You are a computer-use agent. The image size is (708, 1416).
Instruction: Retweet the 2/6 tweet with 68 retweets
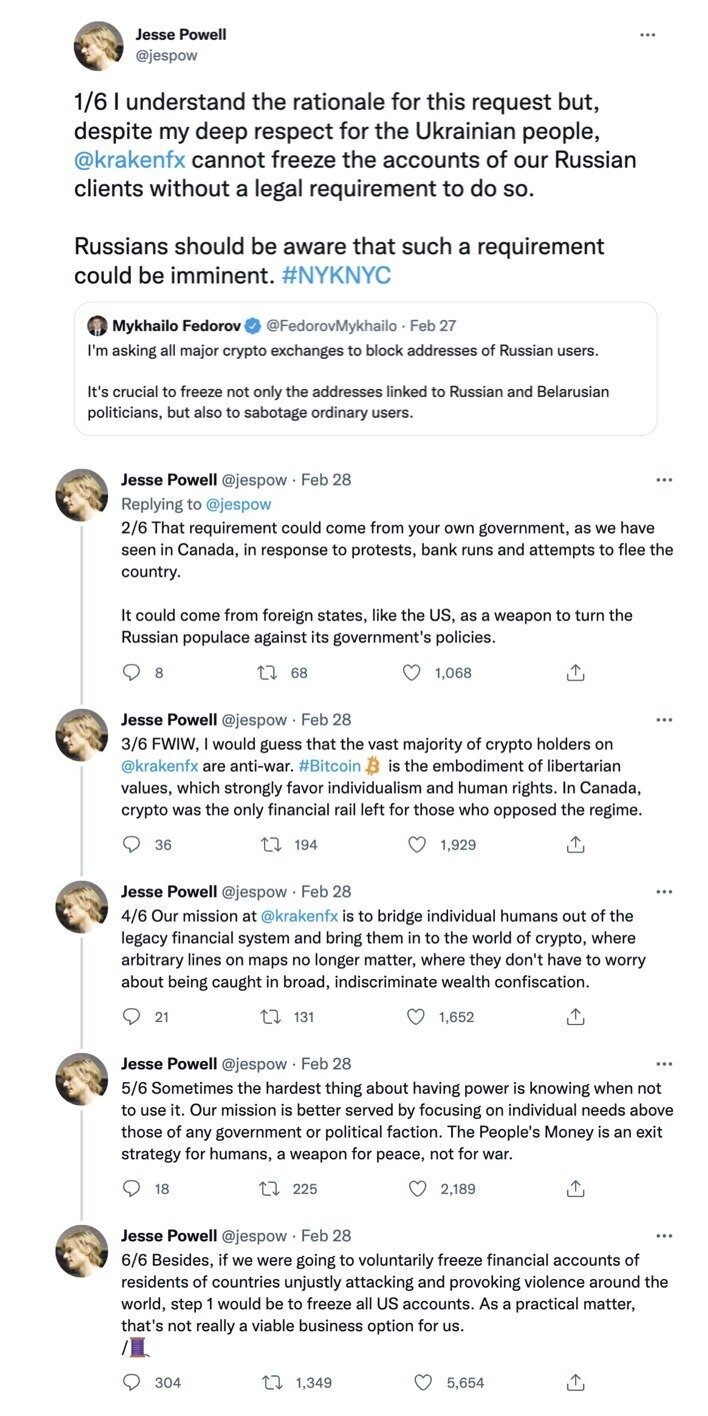tap(268, 673)
